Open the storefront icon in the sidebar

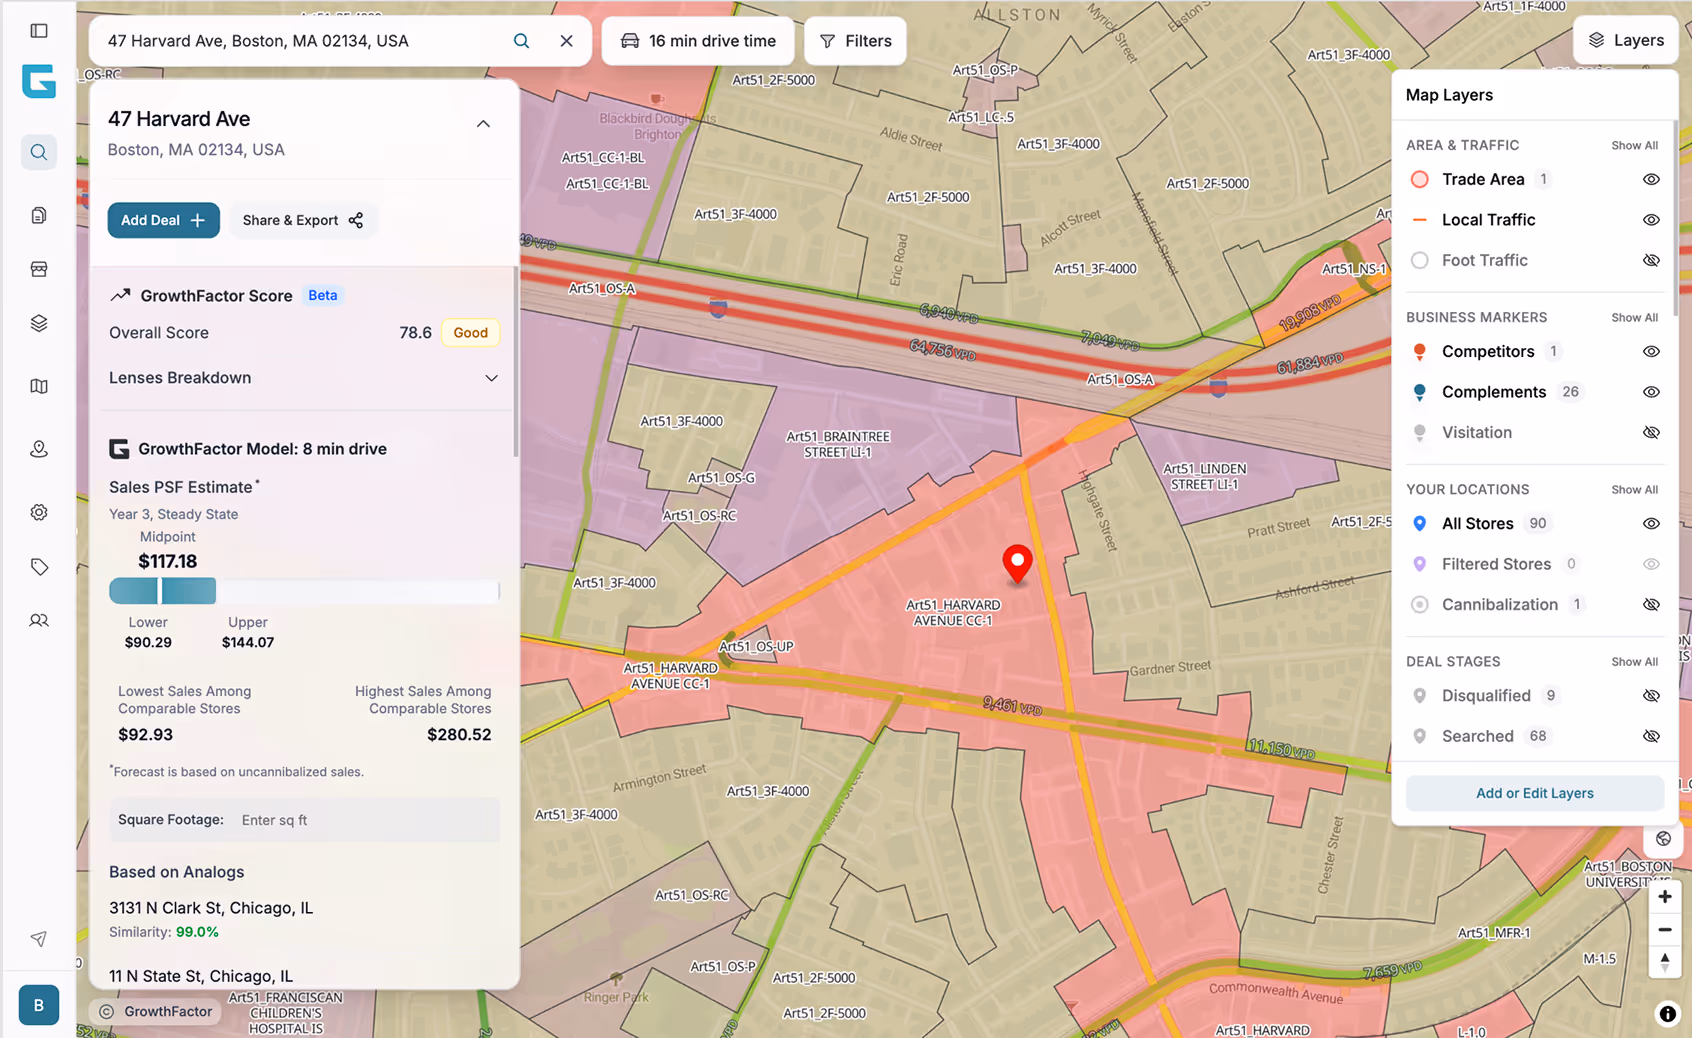[x=39, y=269]
